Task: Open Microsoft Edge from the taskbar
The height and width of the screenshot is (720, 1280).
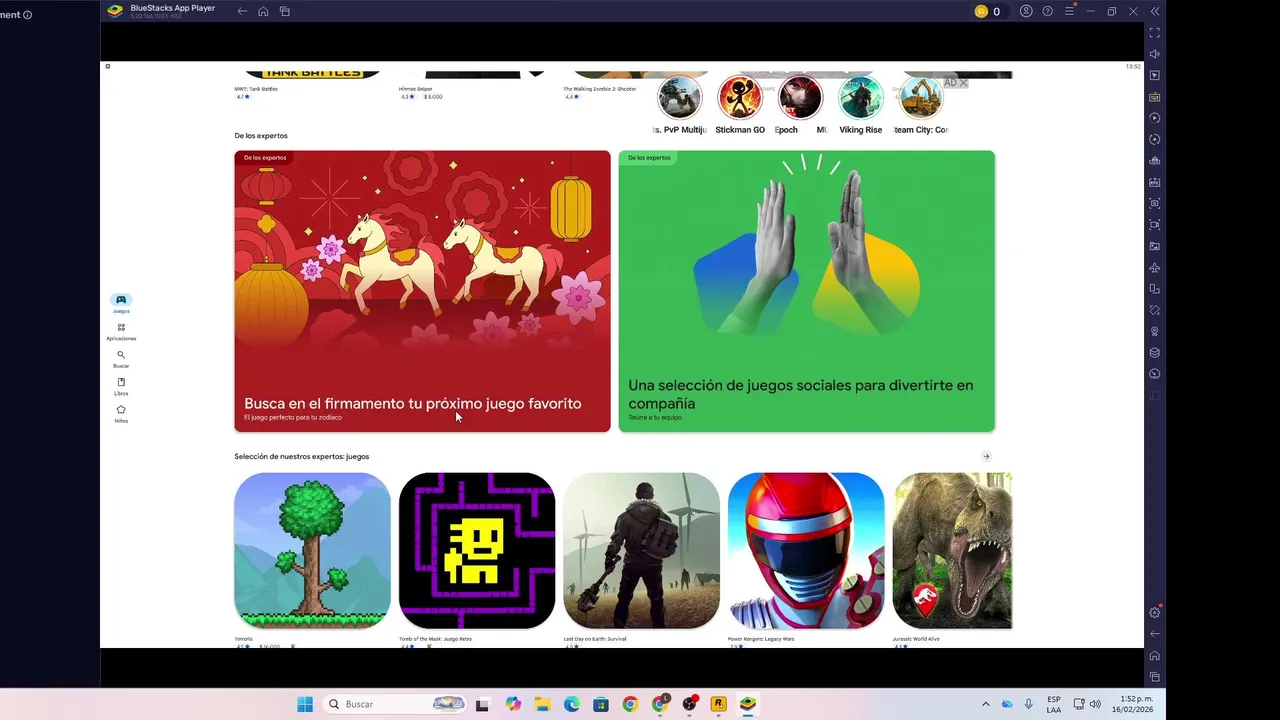Action: coord(571,704)
